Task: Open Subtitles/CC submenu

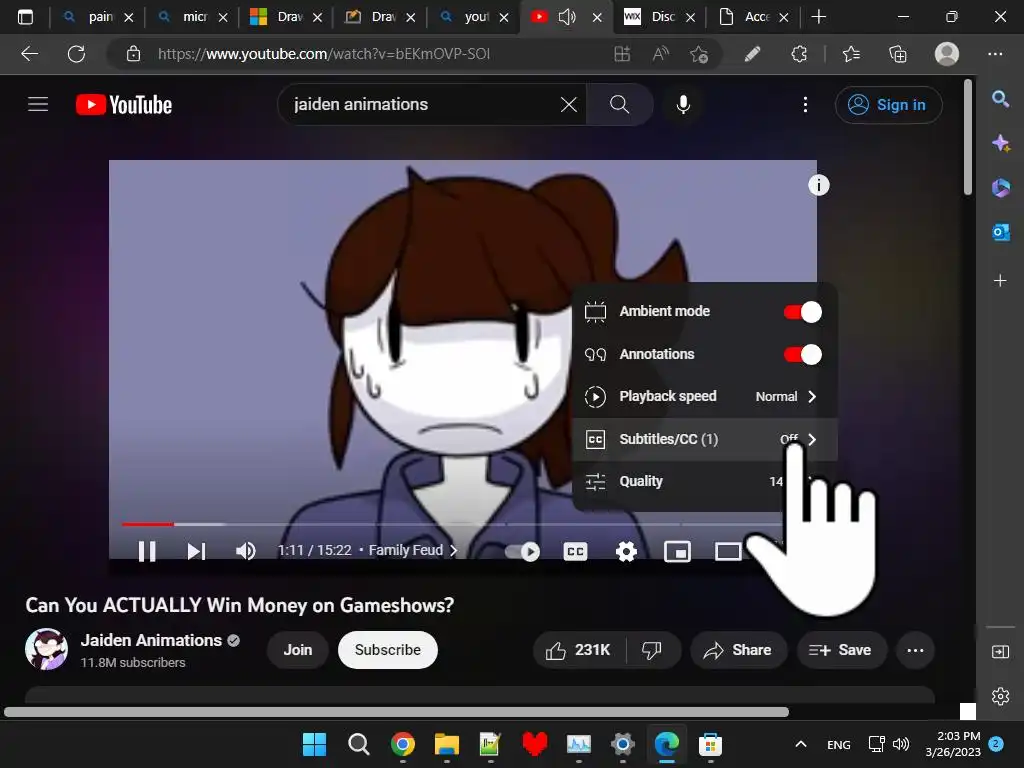Action: tap(704, 439)
